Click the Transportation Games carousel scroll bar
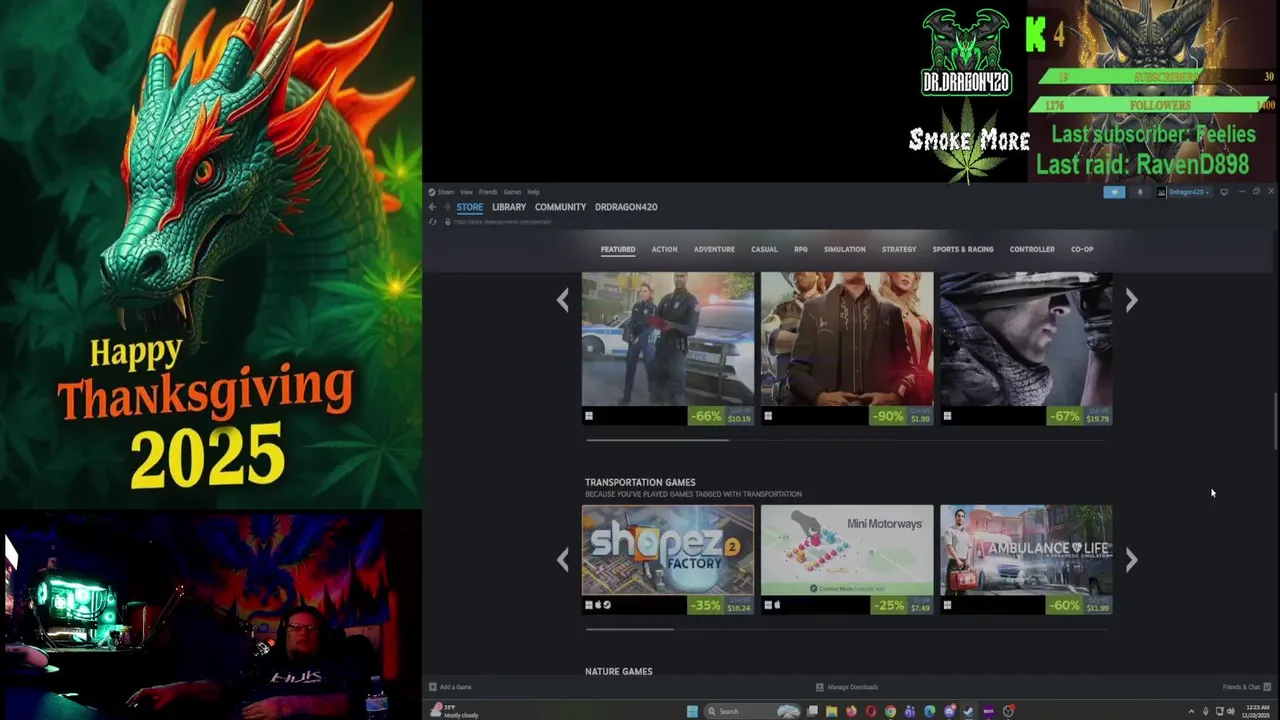 (x=630, y=629)
